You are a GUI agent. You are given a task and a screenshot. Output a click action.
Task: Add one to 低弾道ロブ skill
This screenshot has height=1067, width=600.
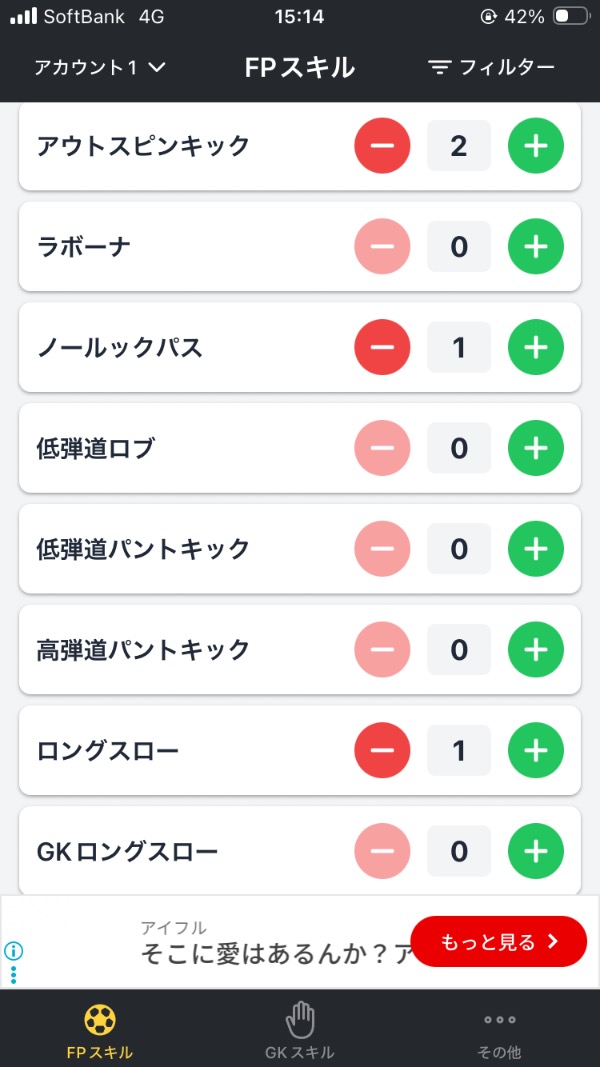coord(536,448)
